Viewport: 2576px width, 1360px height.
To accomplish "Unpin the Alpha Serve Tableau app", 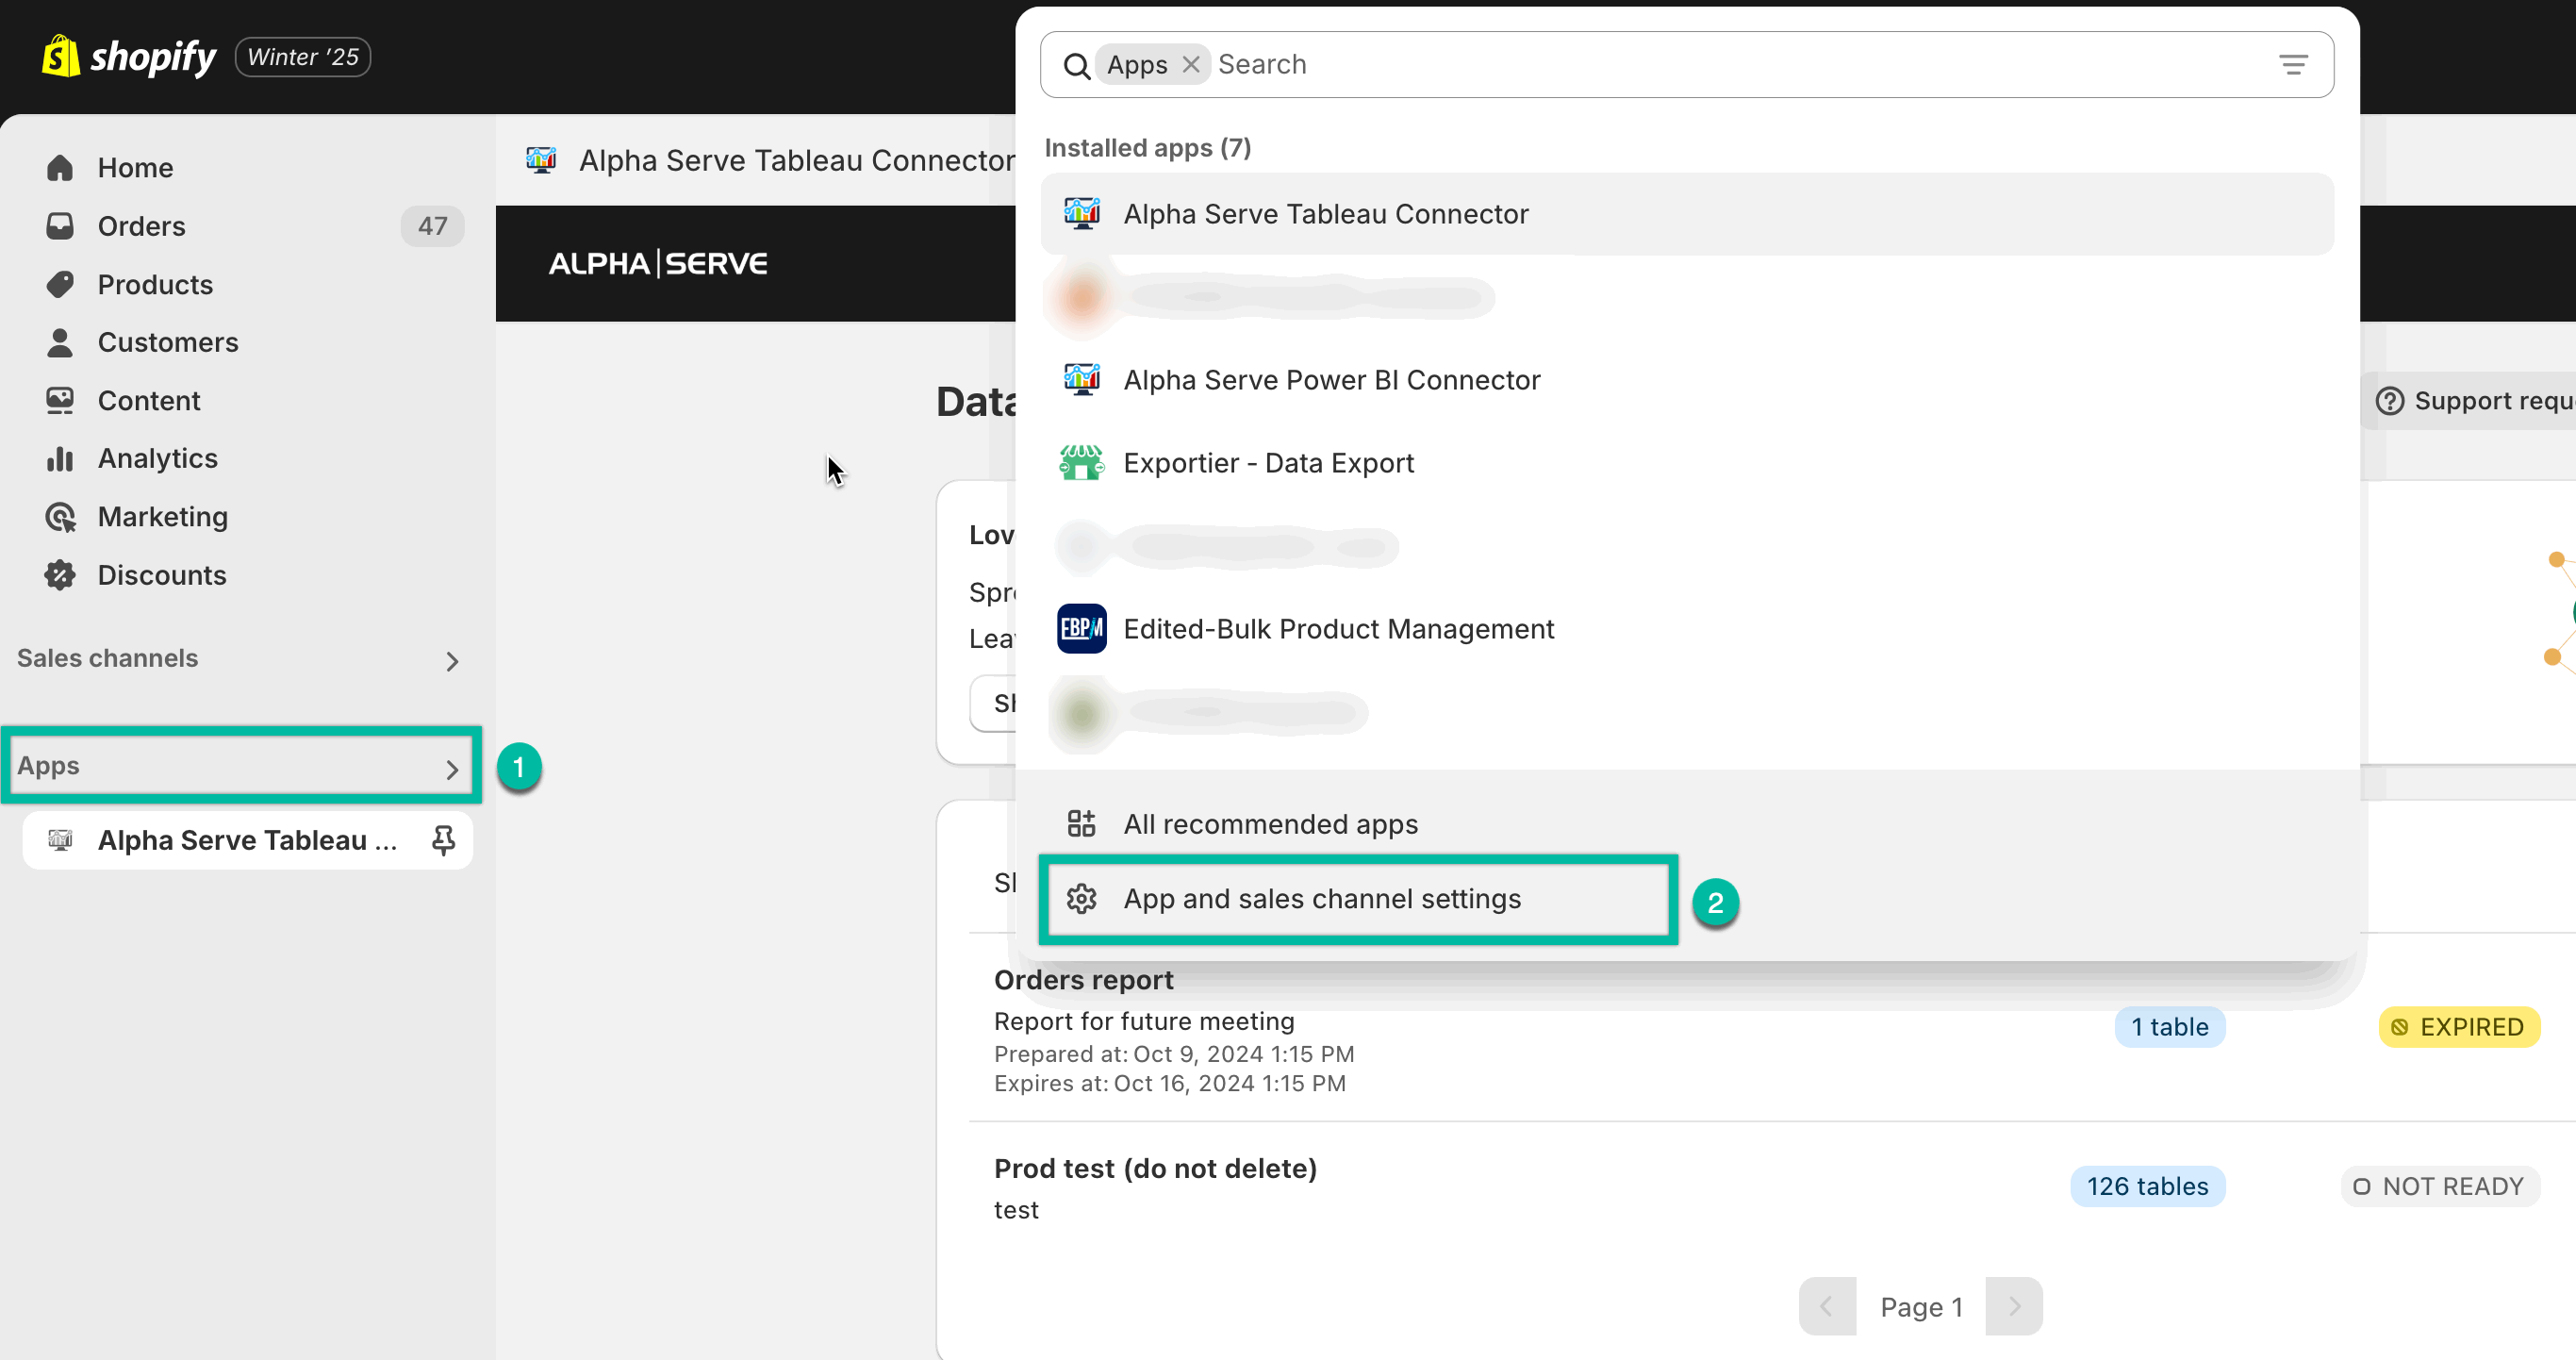I will 443,840.
